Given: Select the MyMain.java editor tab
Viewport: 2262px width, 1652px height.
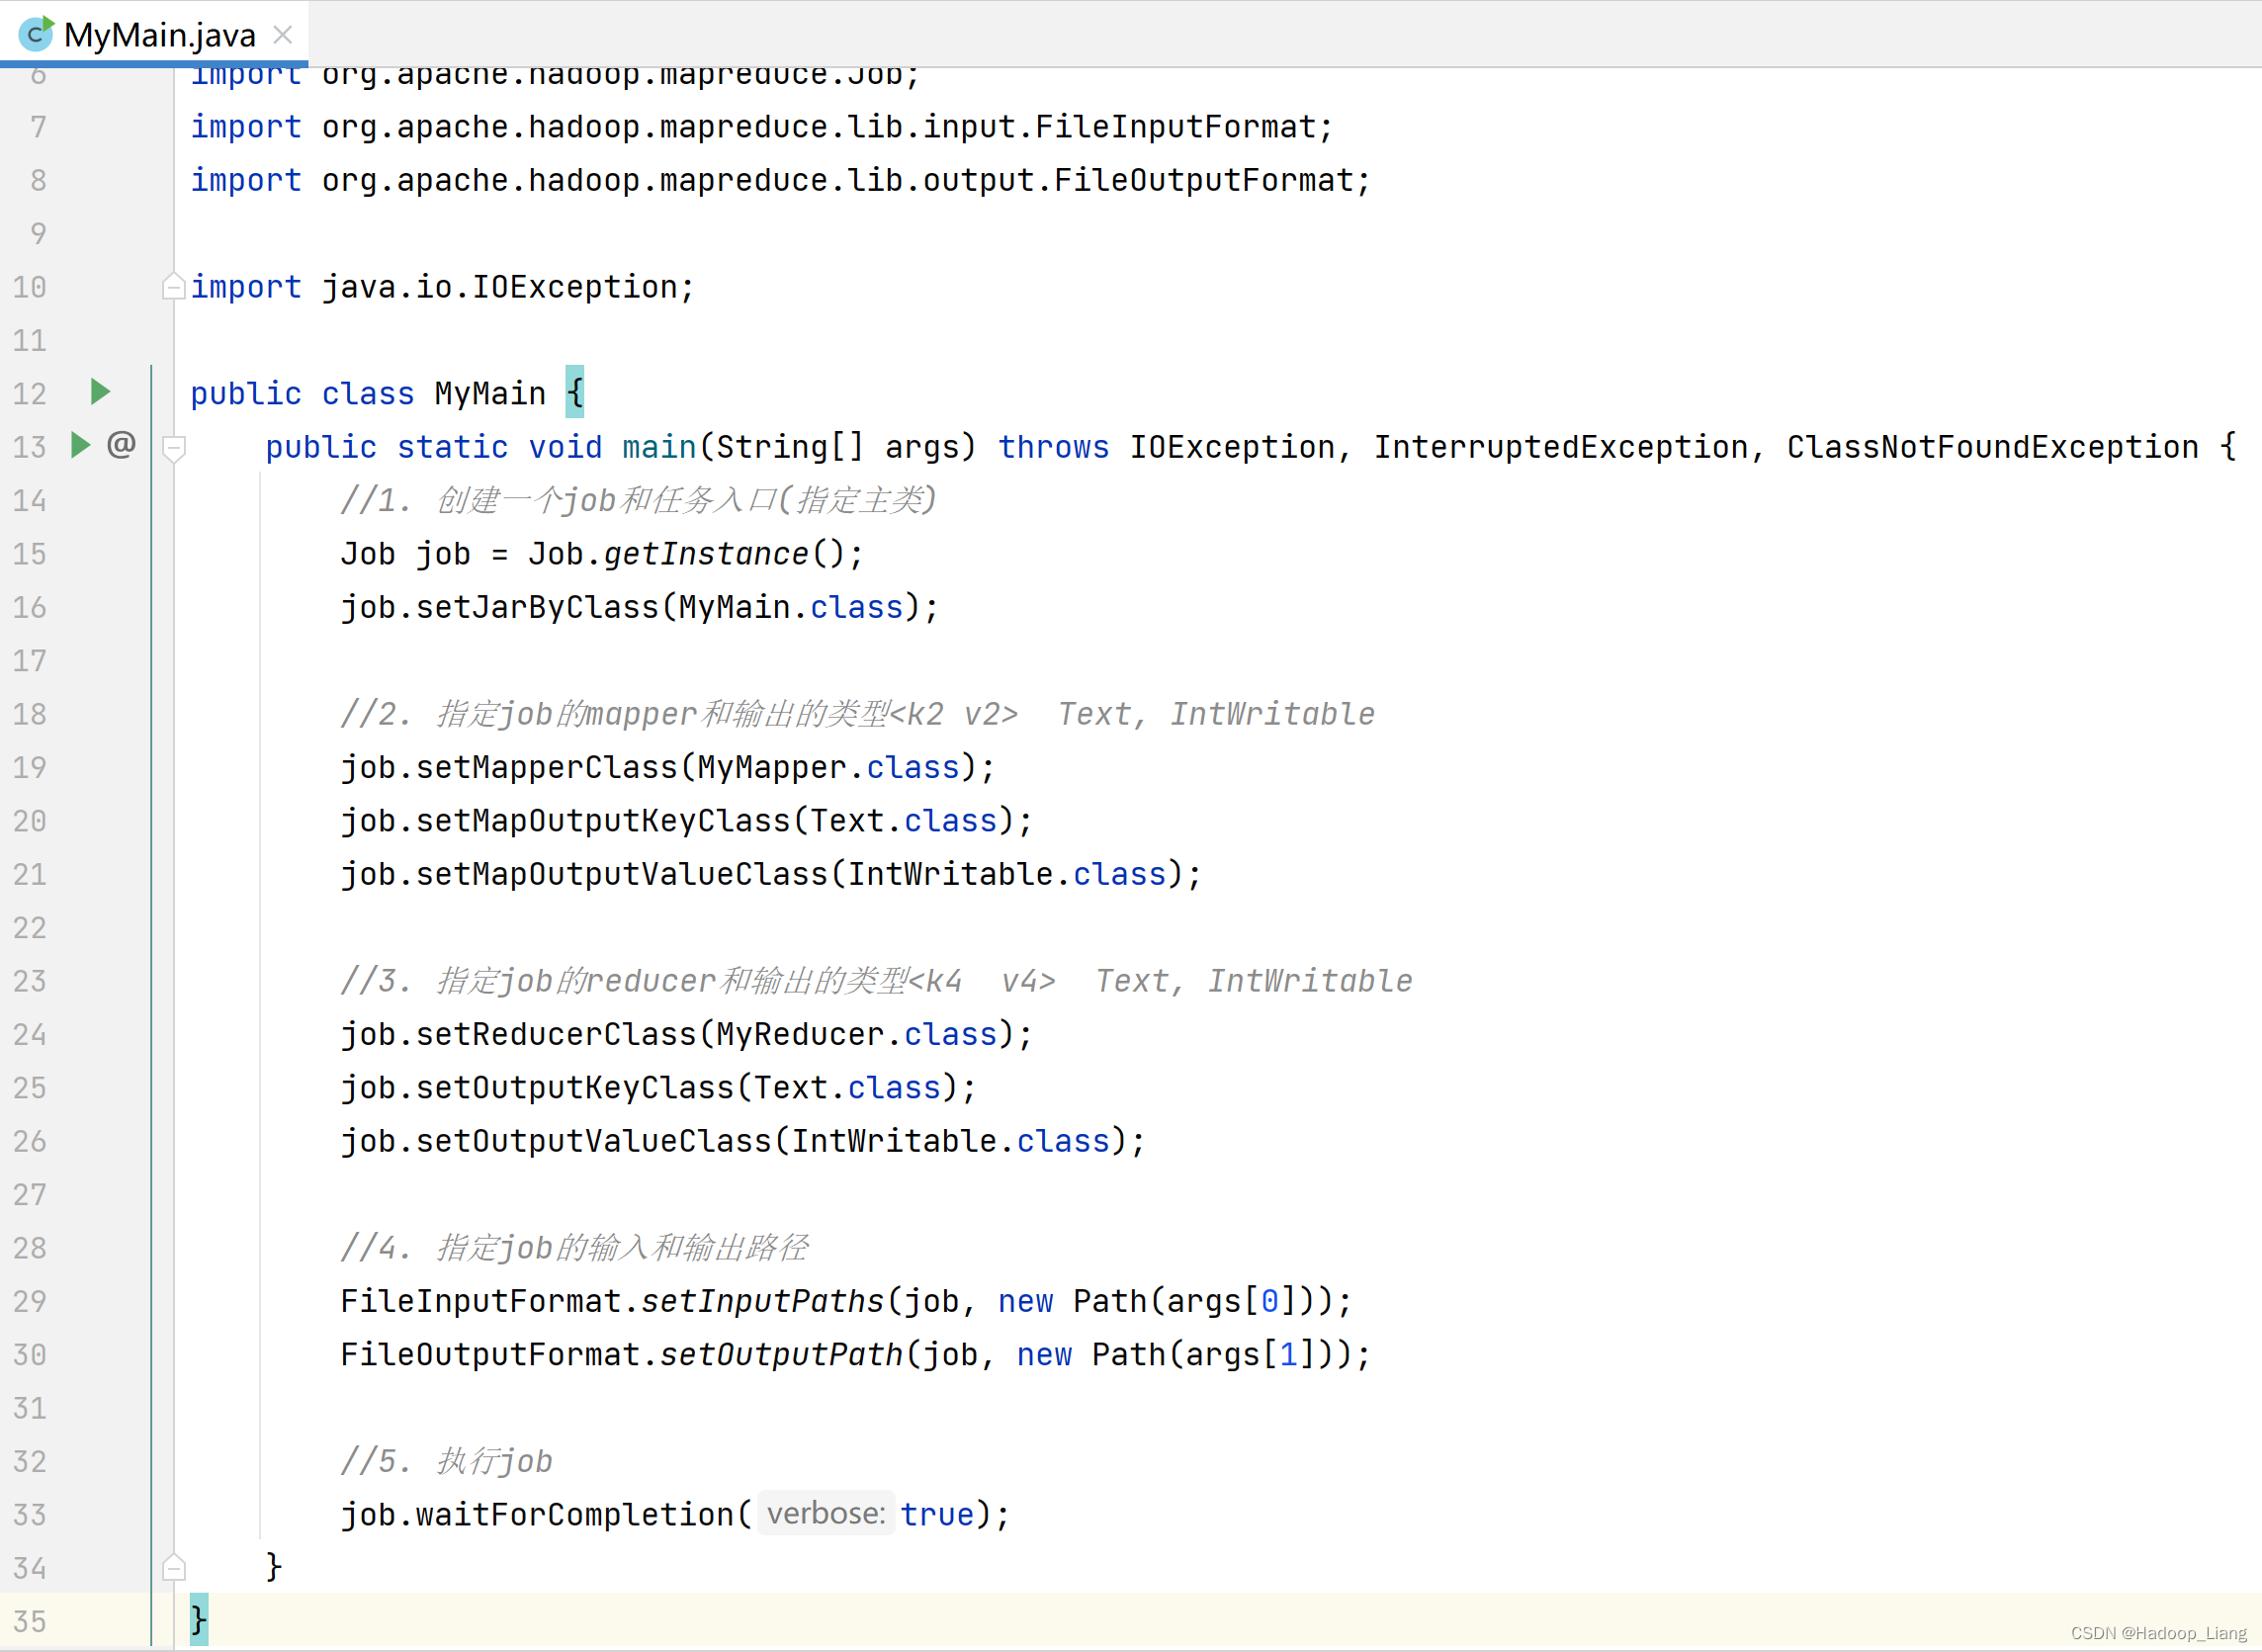Looking at the screenshot, I should pyautogui.click(x=154, y=34).
